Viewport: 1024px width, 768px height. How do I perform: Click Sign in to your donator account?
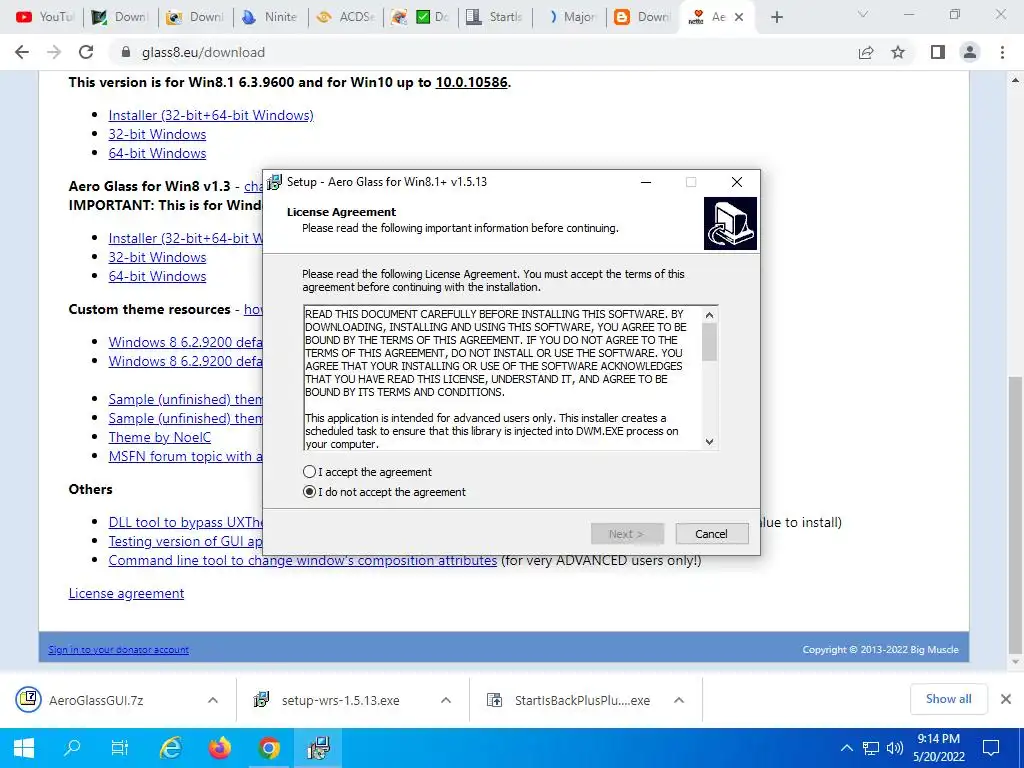[x=118, y=649]
